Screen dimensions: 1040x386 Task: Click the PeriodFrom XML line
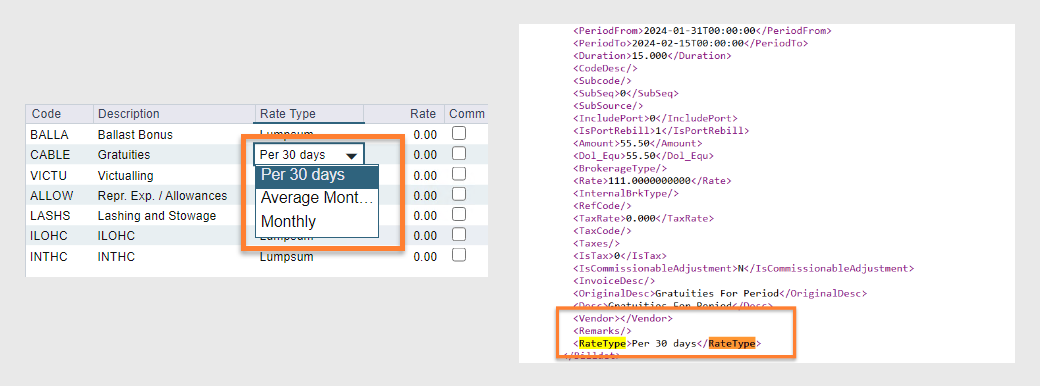(702, 31)
